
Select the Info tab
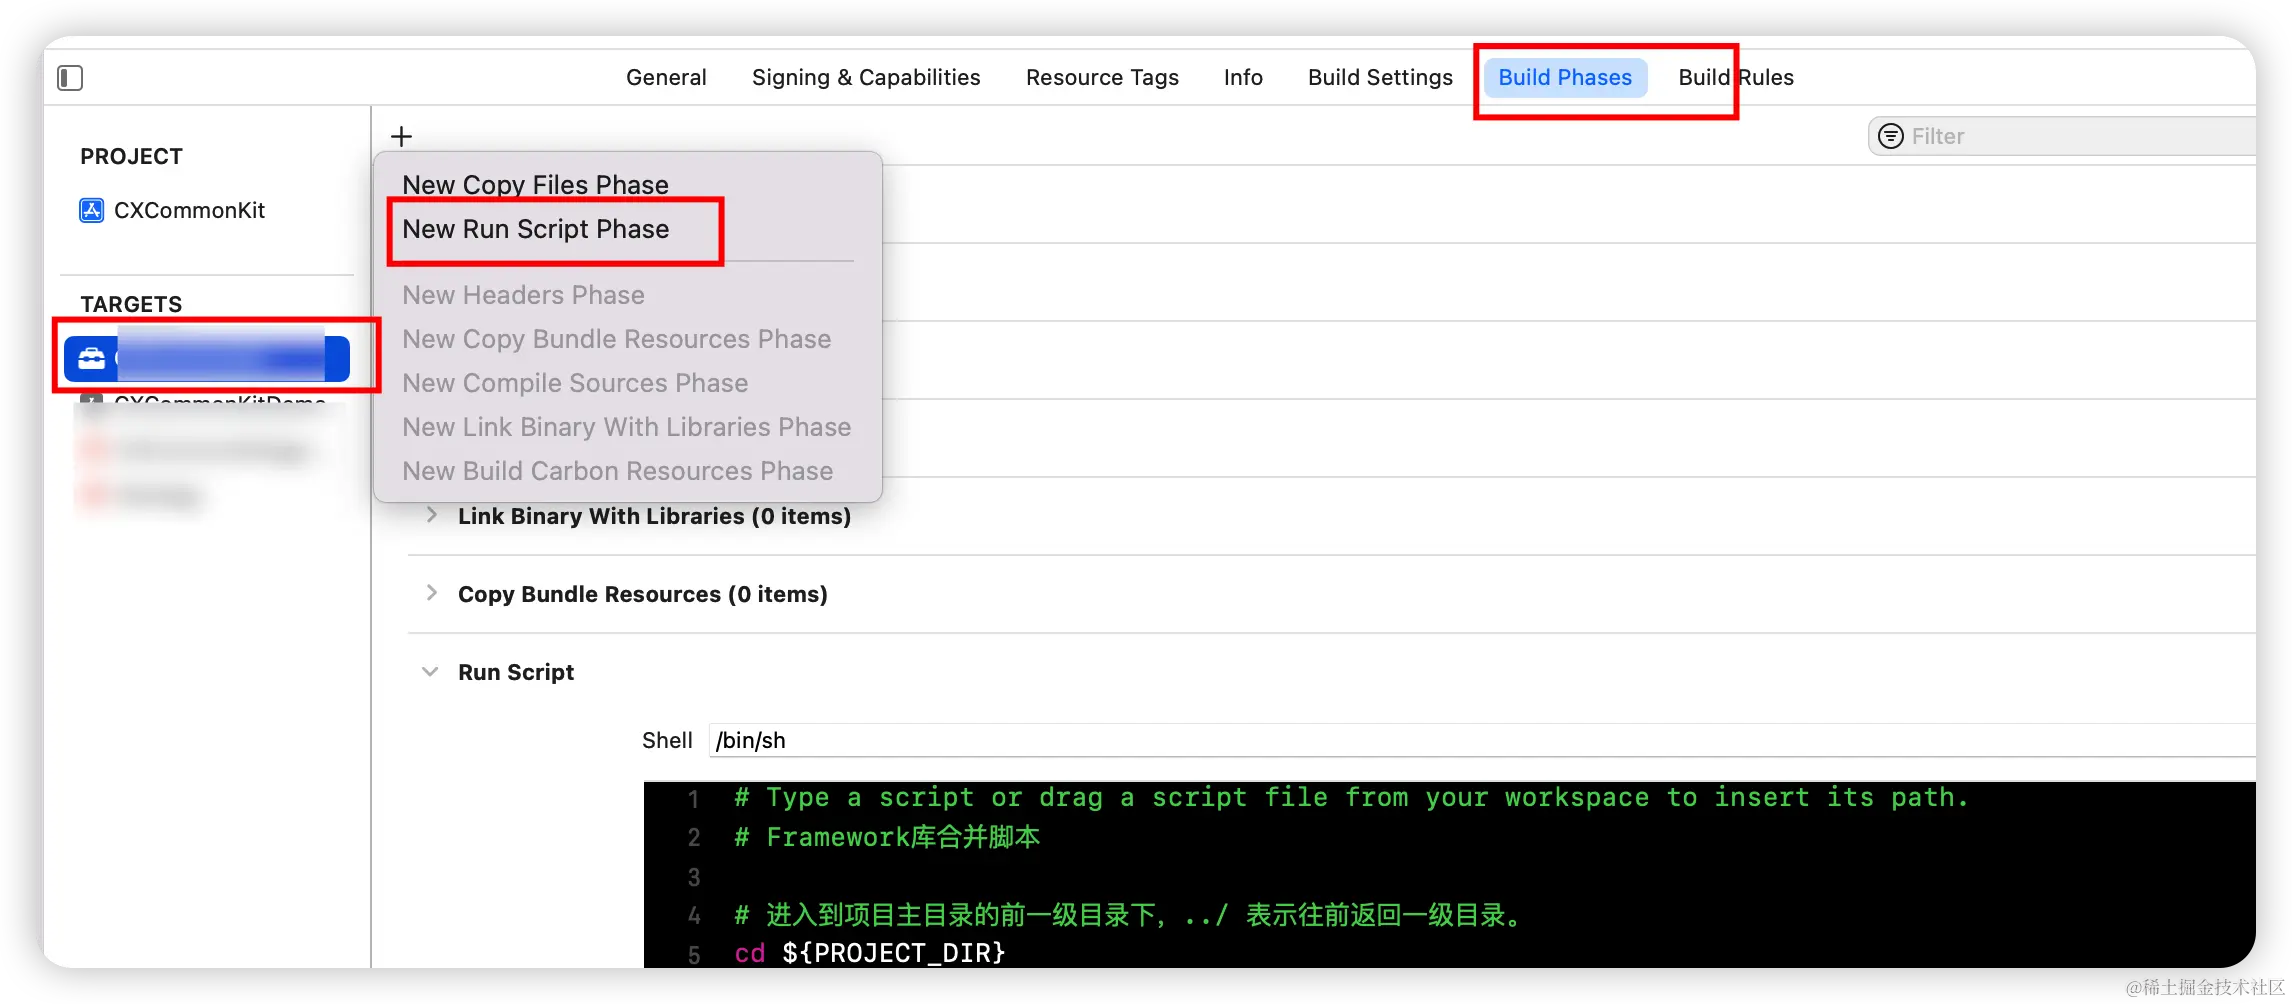[1243, 77]
